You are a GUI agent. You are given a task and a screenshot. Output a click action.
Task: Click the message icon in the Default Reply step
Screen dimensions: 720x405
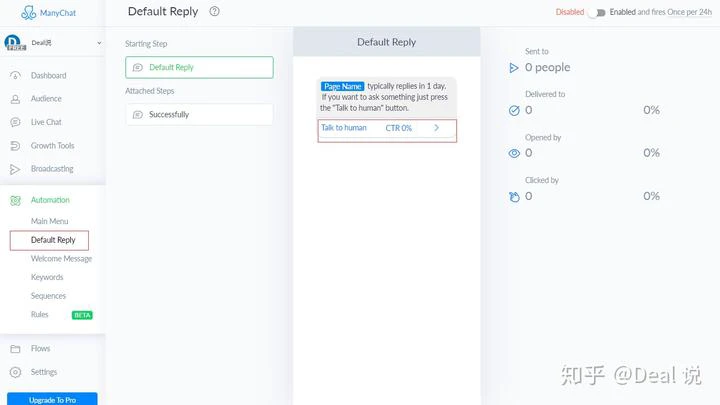pos(137,68)
